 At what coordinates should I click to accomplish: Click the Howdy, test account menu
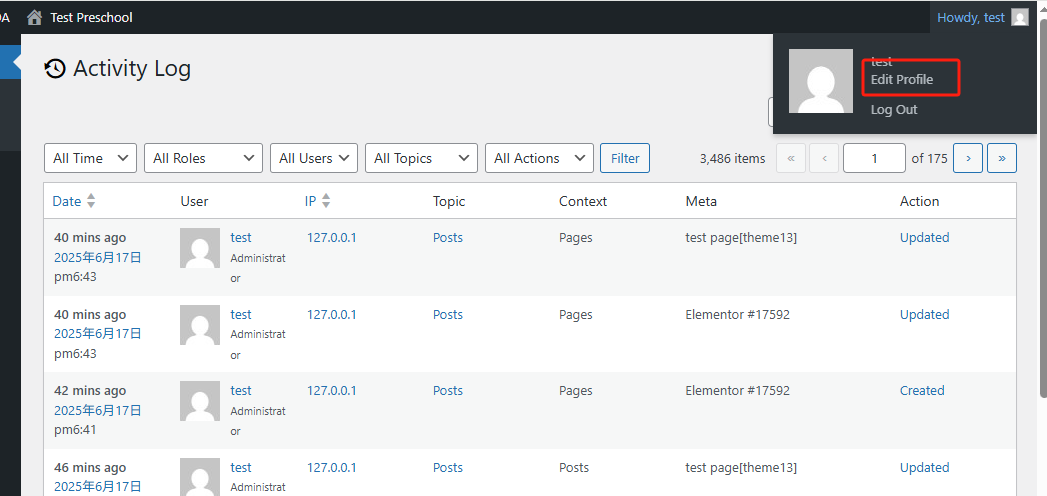point(971,17)
